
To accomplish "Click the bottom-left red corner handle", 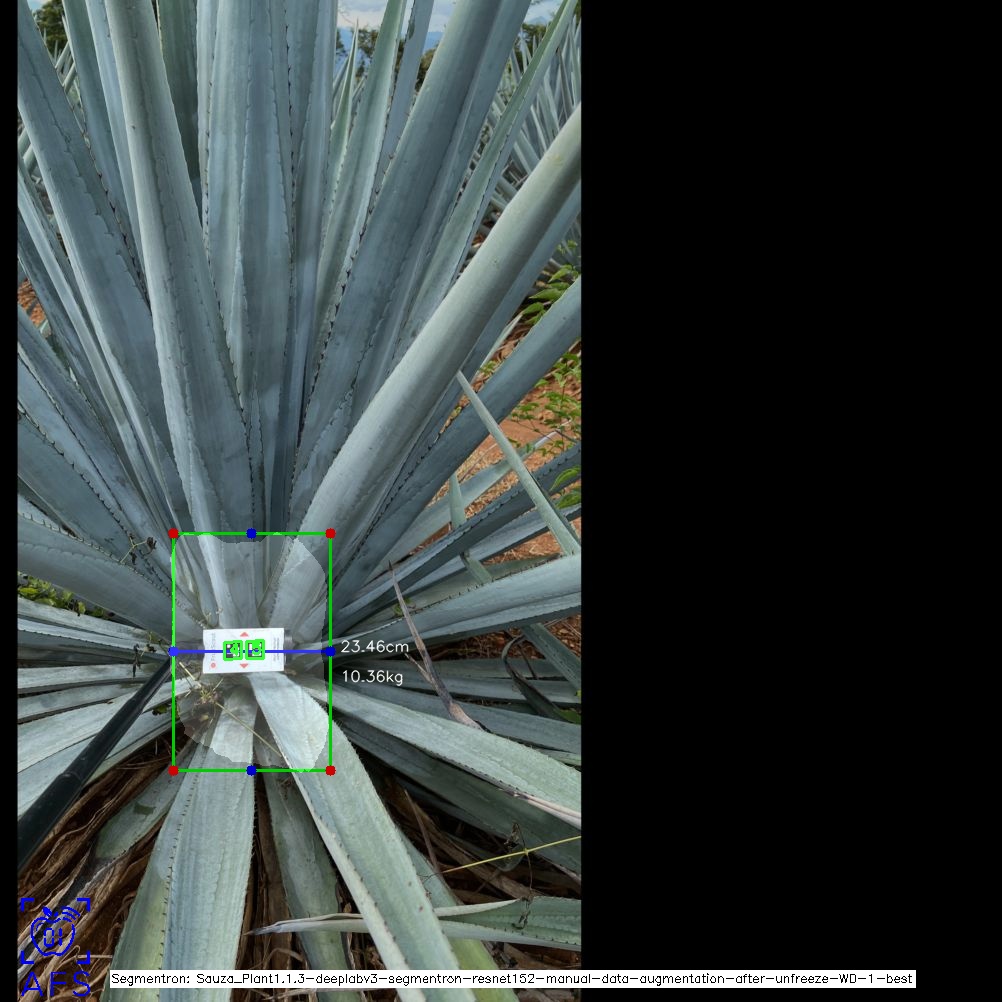I will [173, 770].
